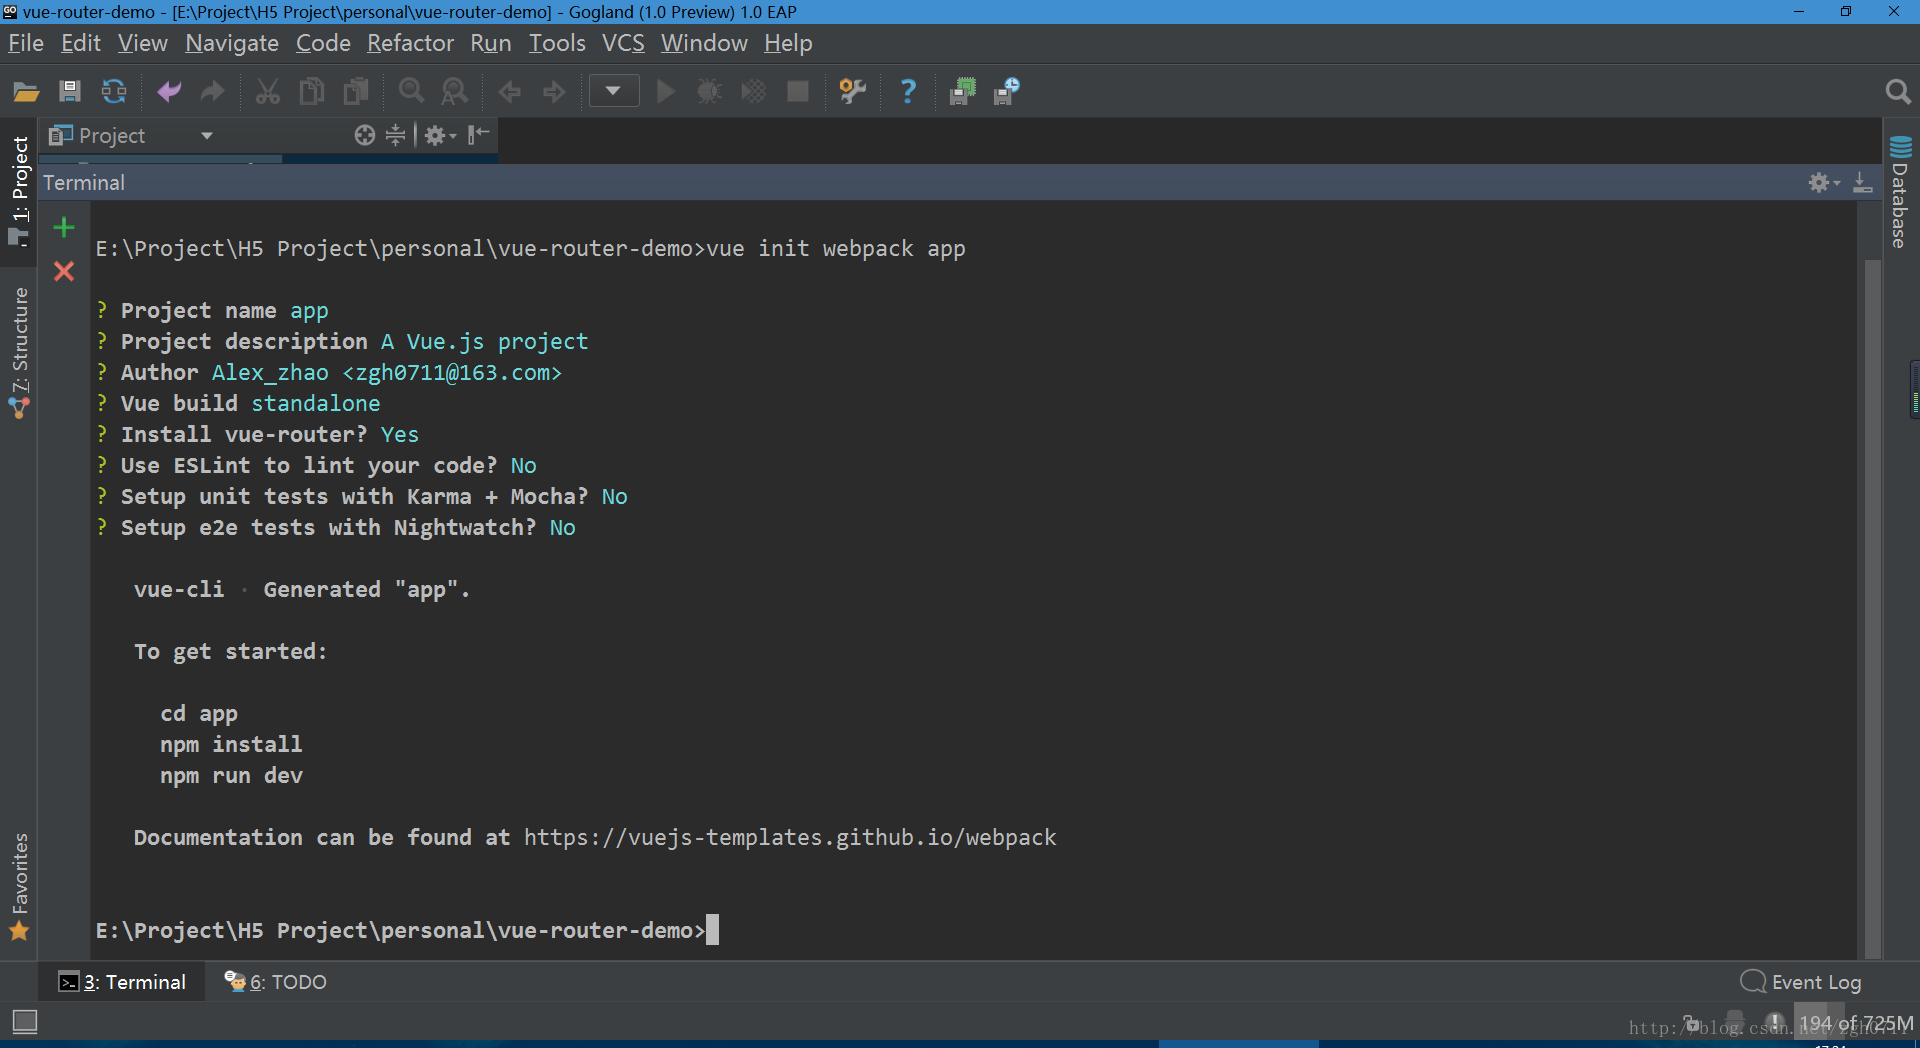Screen dimensions: 1920x1048
Task: Switch to the 3: Terminal tab
Action: 122,982
